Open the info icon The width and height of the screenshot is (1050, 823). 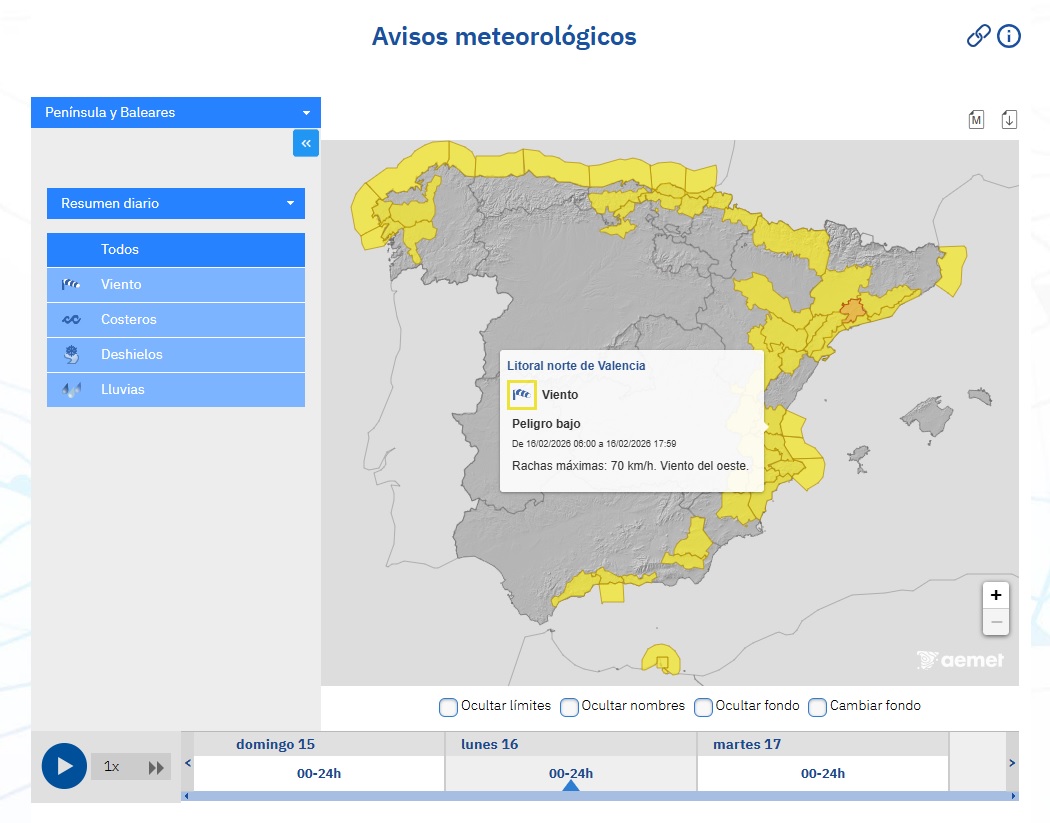pyautogui.click(x=1009, y=36)
